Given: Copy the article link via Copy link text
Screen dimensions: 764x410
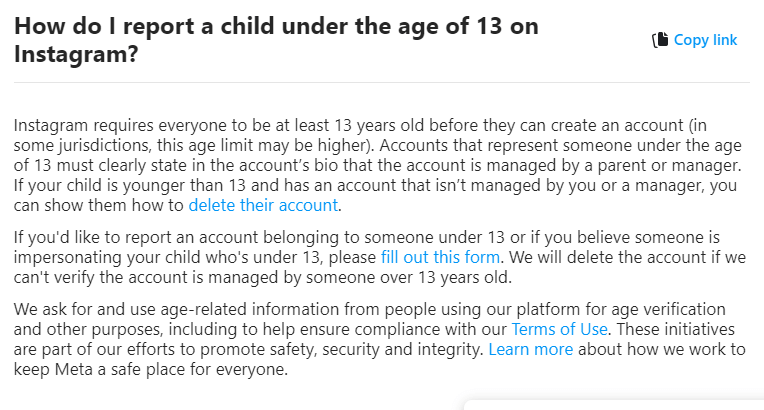Looking at the screenshot, I should pos(705,40).
